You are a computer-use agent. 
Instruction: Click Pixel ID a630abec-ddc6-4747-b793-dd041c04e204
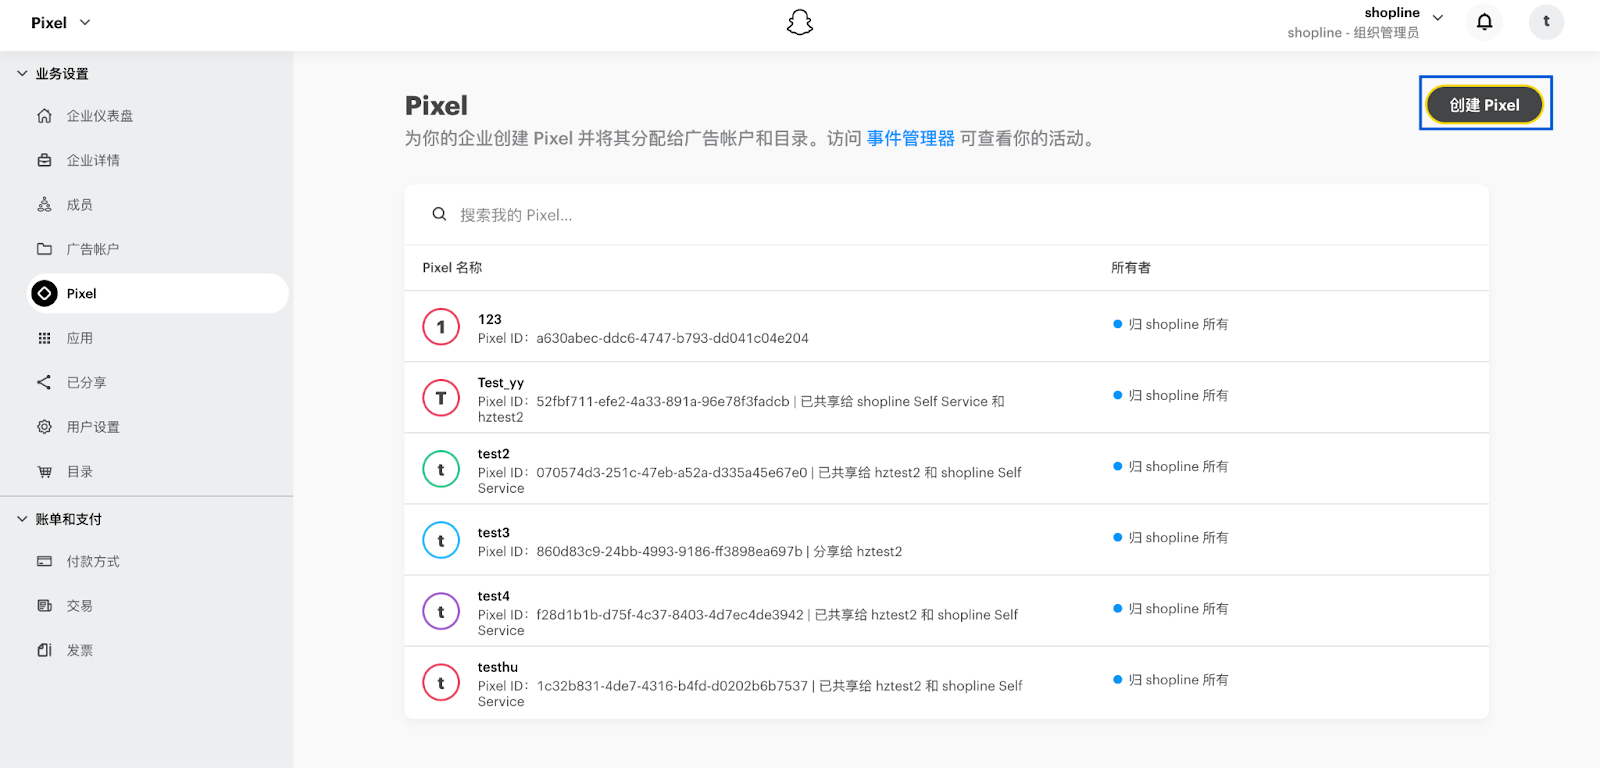(x=643, y=338)
